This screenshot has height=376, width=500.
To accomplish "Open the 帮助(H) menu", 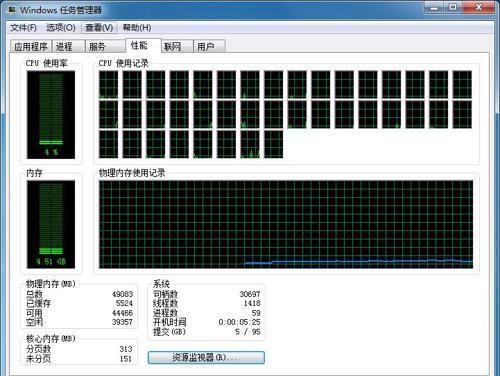I will 137,28.
